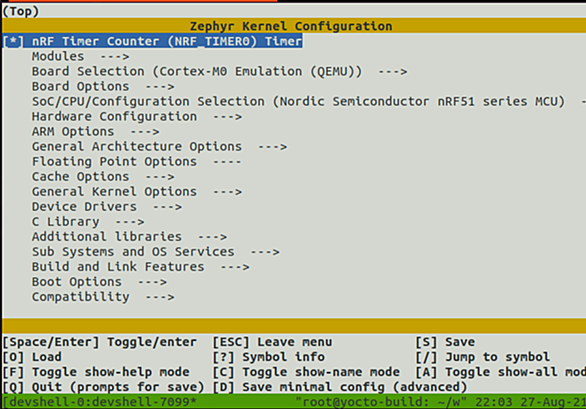Select the devshell-0 tmux window tab
The width and height of the screenshot is (586, 409).
point(100,402)
